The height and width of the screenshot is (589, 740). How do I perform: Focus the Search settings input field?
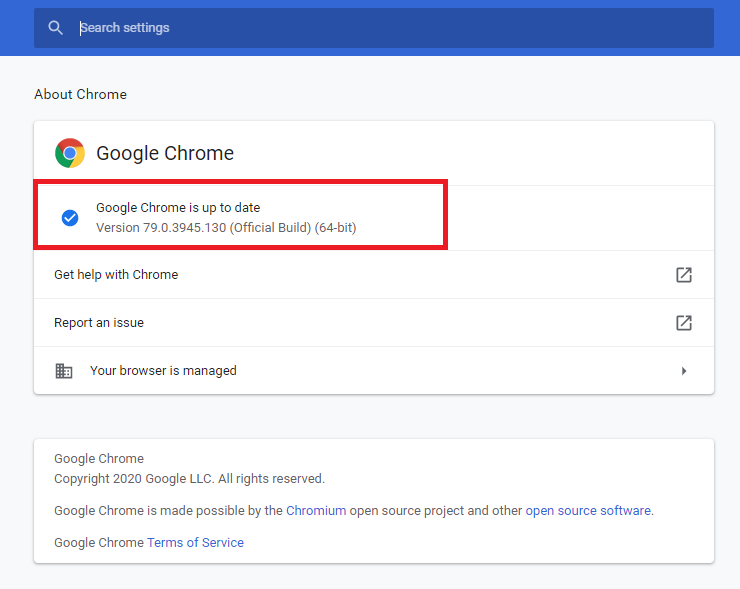tap(374, 28)
